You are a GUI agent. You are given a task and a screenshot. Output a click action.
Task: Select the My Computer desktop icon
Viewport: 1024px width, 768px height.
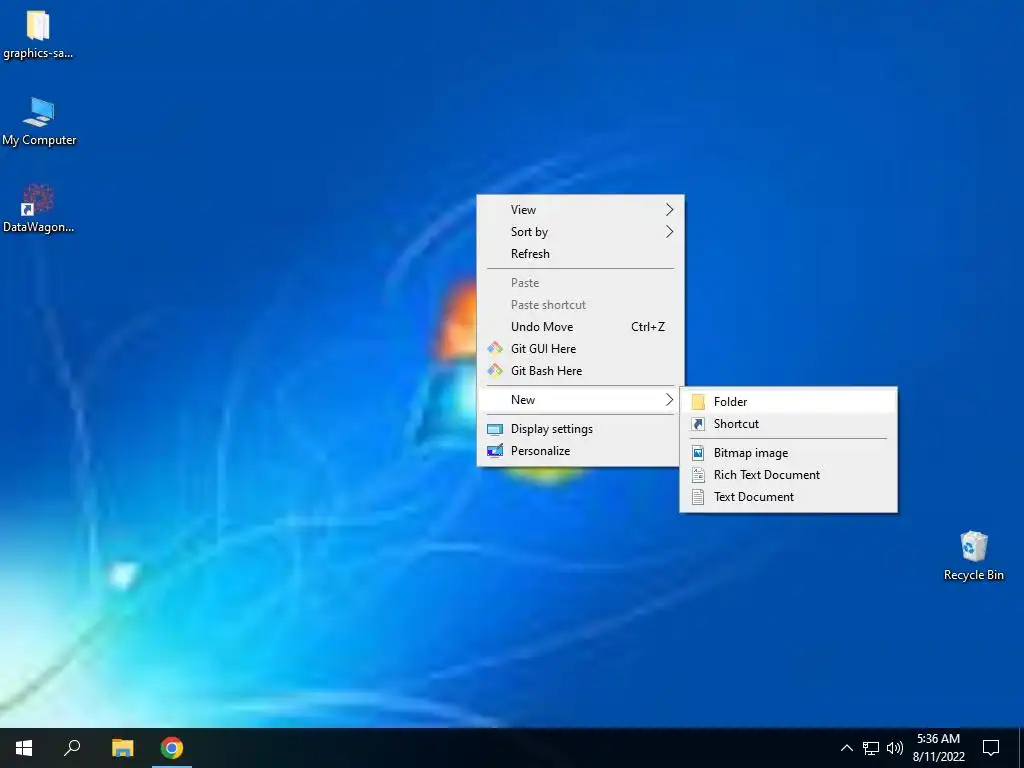pyautogui.click(x=39, y=121)
